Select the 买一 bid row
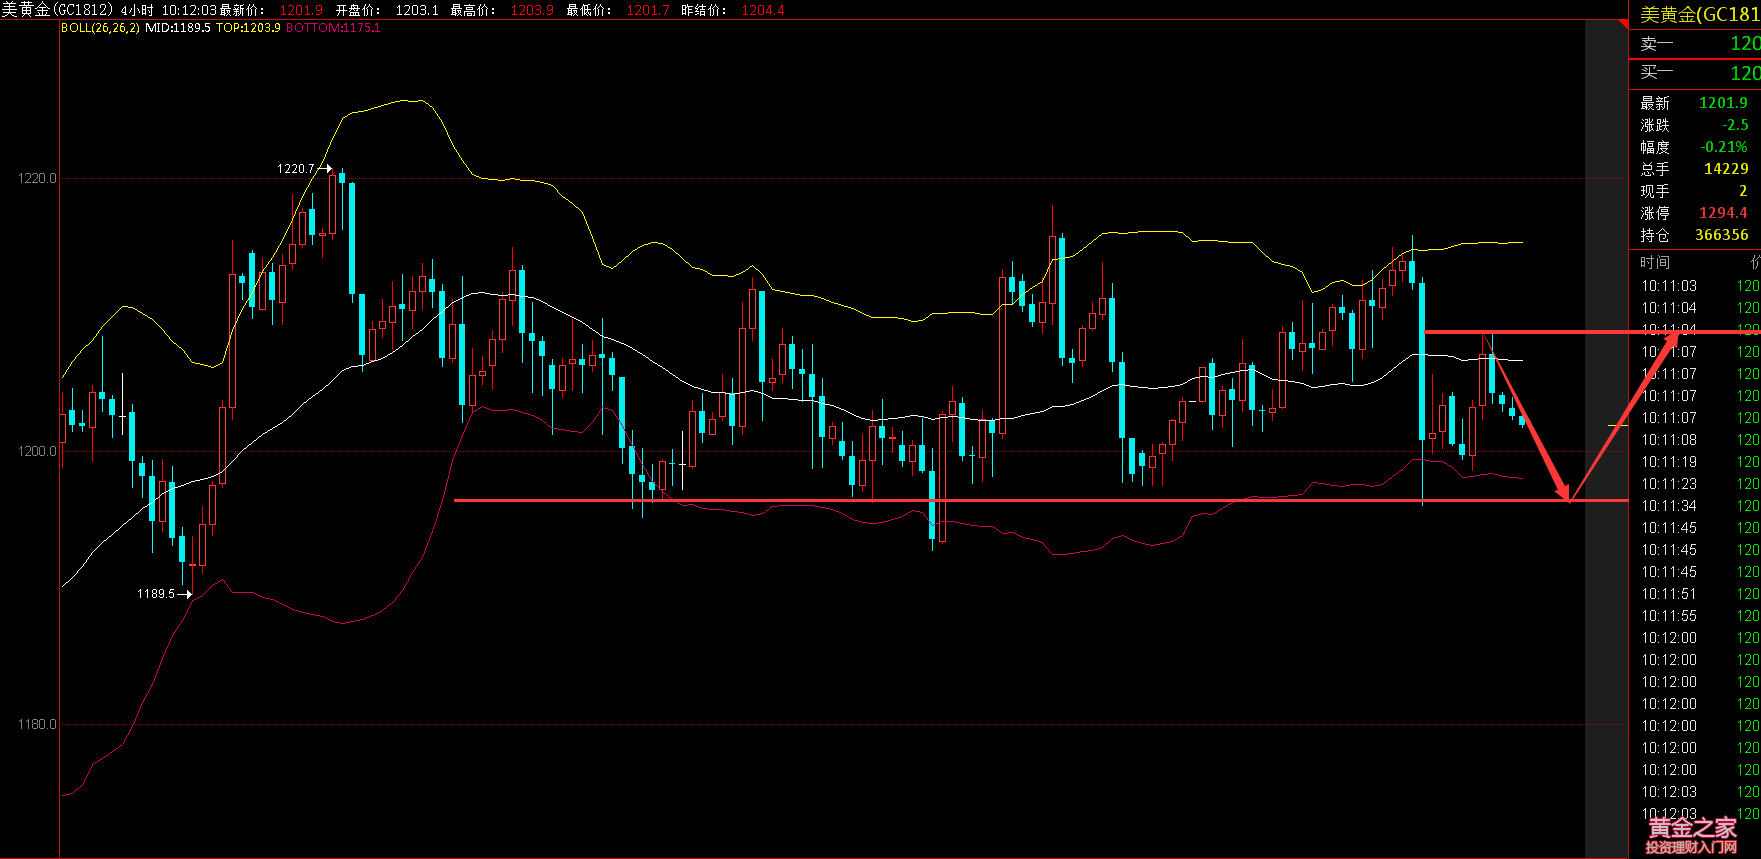The width and height of the screenshot is (1761, 859). click(1695, 73)
